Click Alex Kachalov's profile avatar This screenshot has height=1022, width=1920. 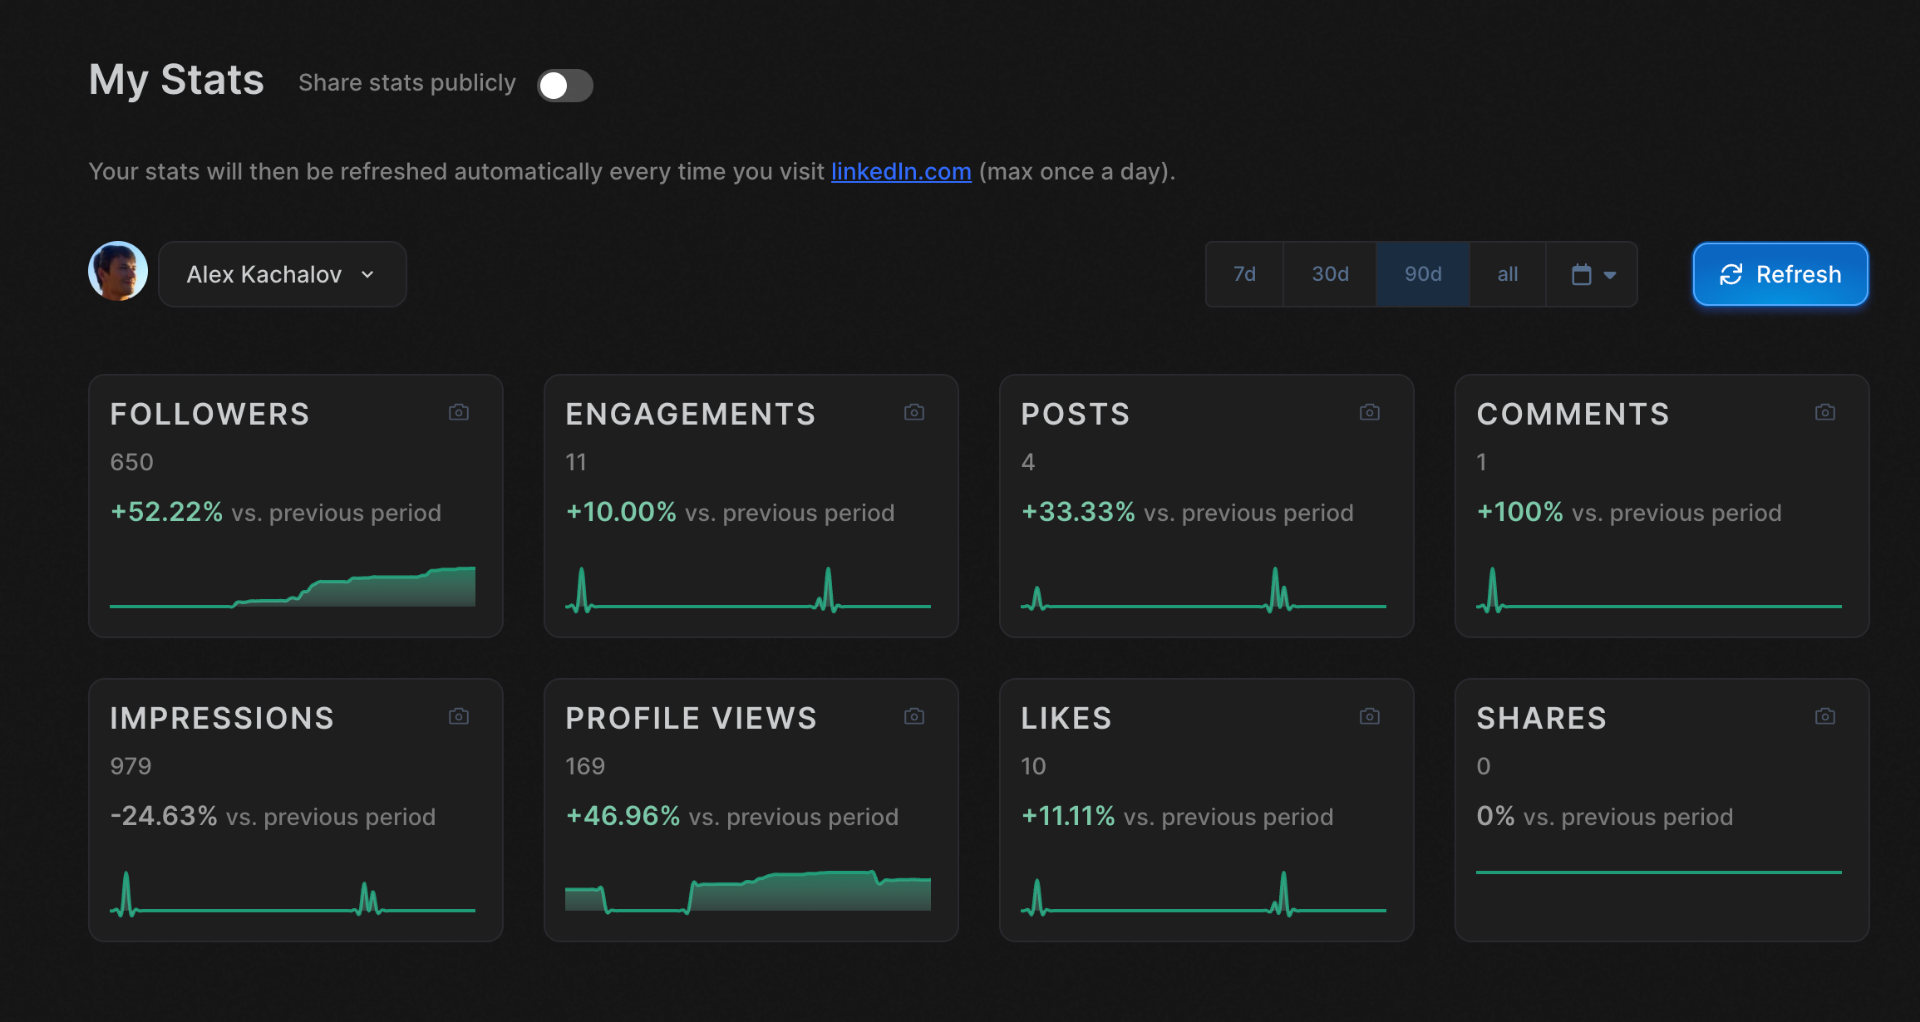tap(118, 271)
